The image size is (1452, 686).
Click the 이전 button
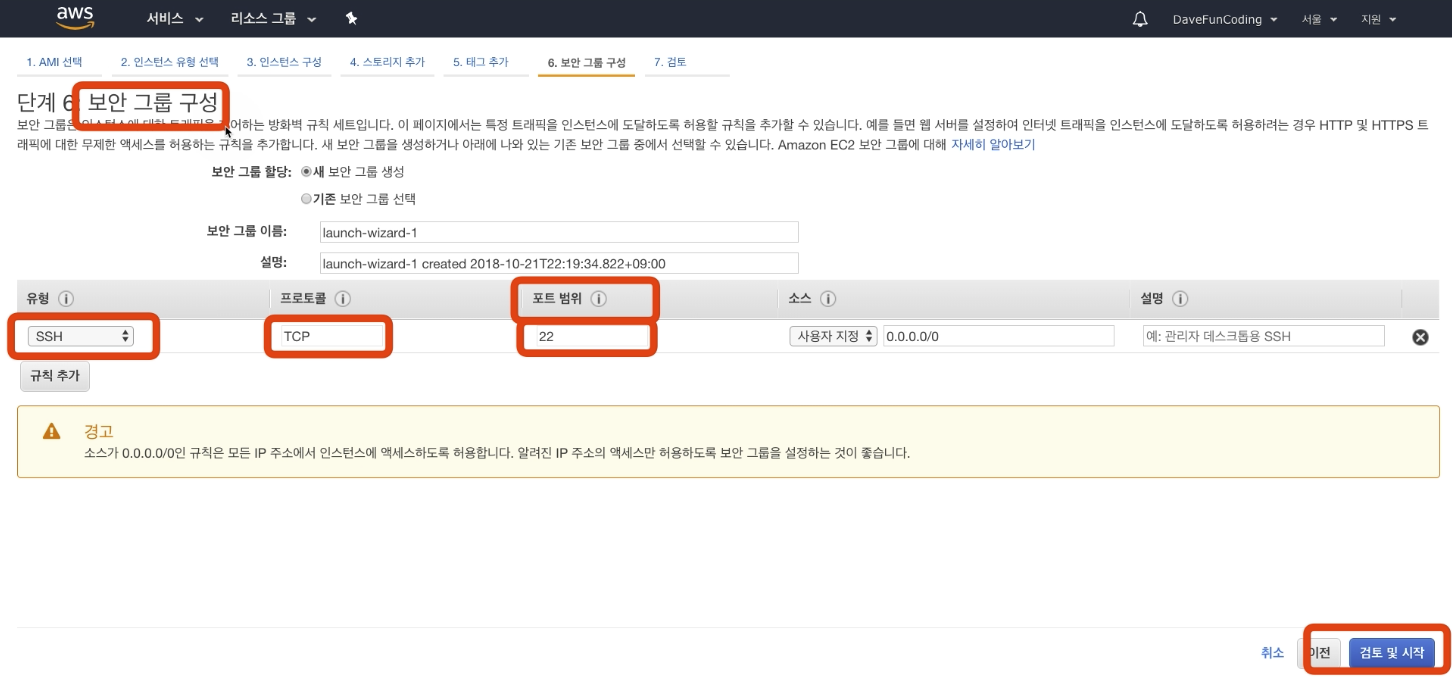click(x=1320, y=653)
